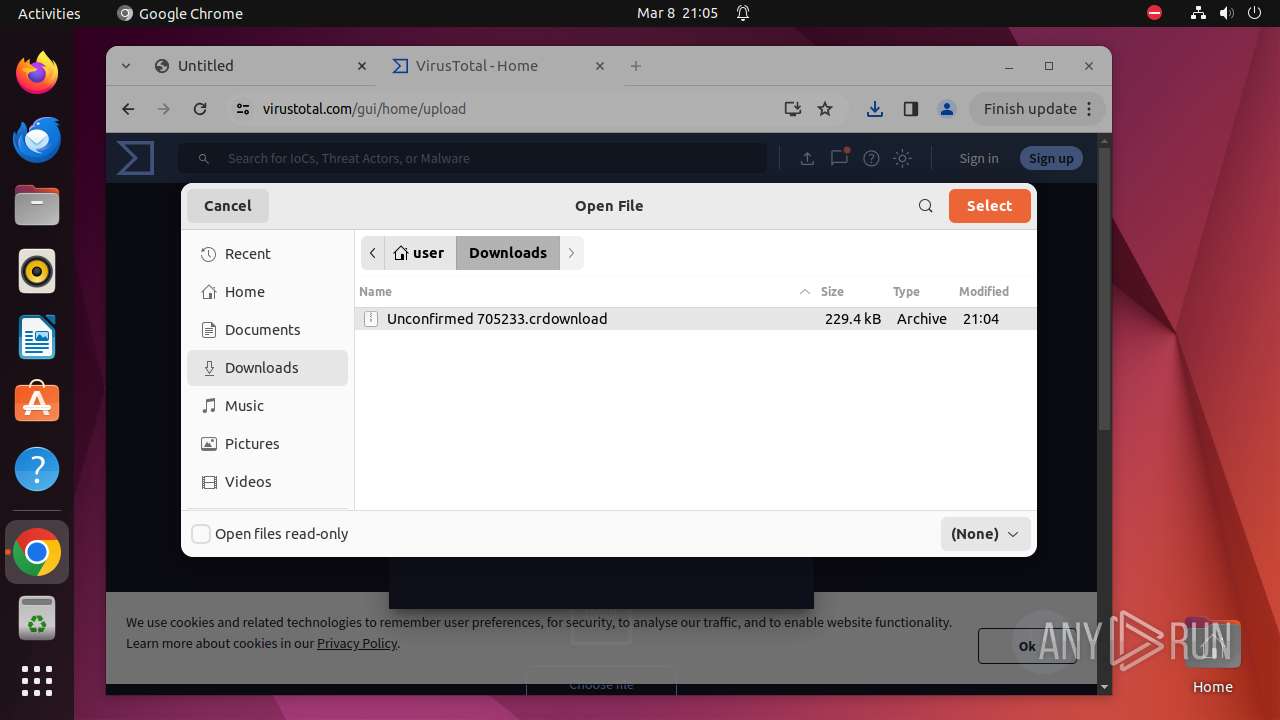Click the orange Select button
The width and height of the screenshot is (1280, 720).
[989, 206]
